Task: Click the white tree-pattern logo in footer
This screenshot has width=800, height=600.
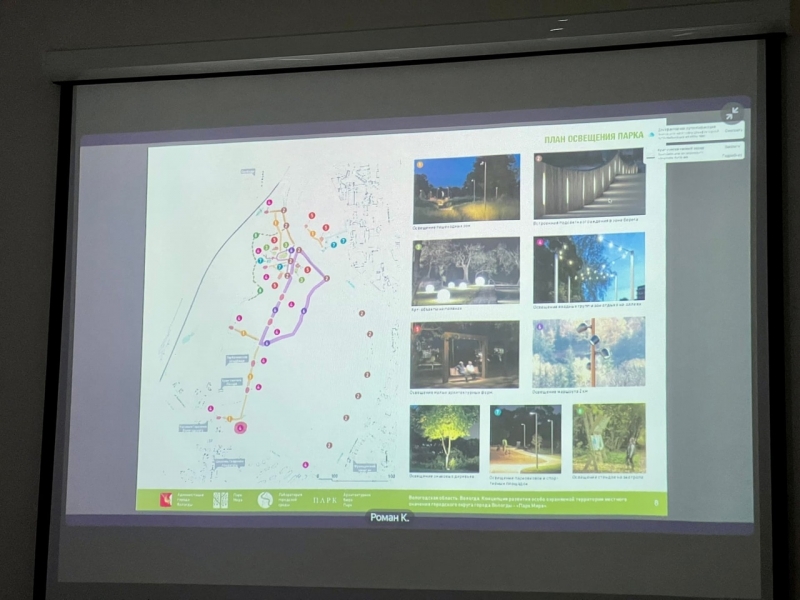Action: point(220,500)
